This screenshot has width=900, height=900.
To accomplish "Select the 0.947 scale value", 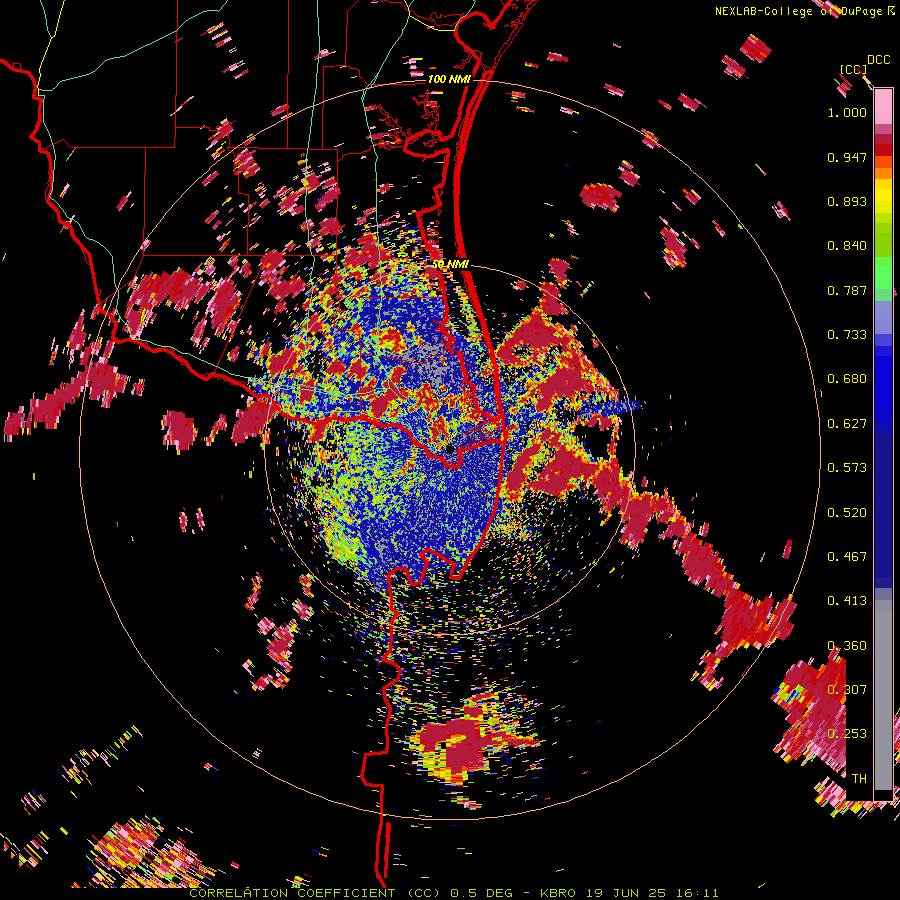I will (x=847, y=157).
